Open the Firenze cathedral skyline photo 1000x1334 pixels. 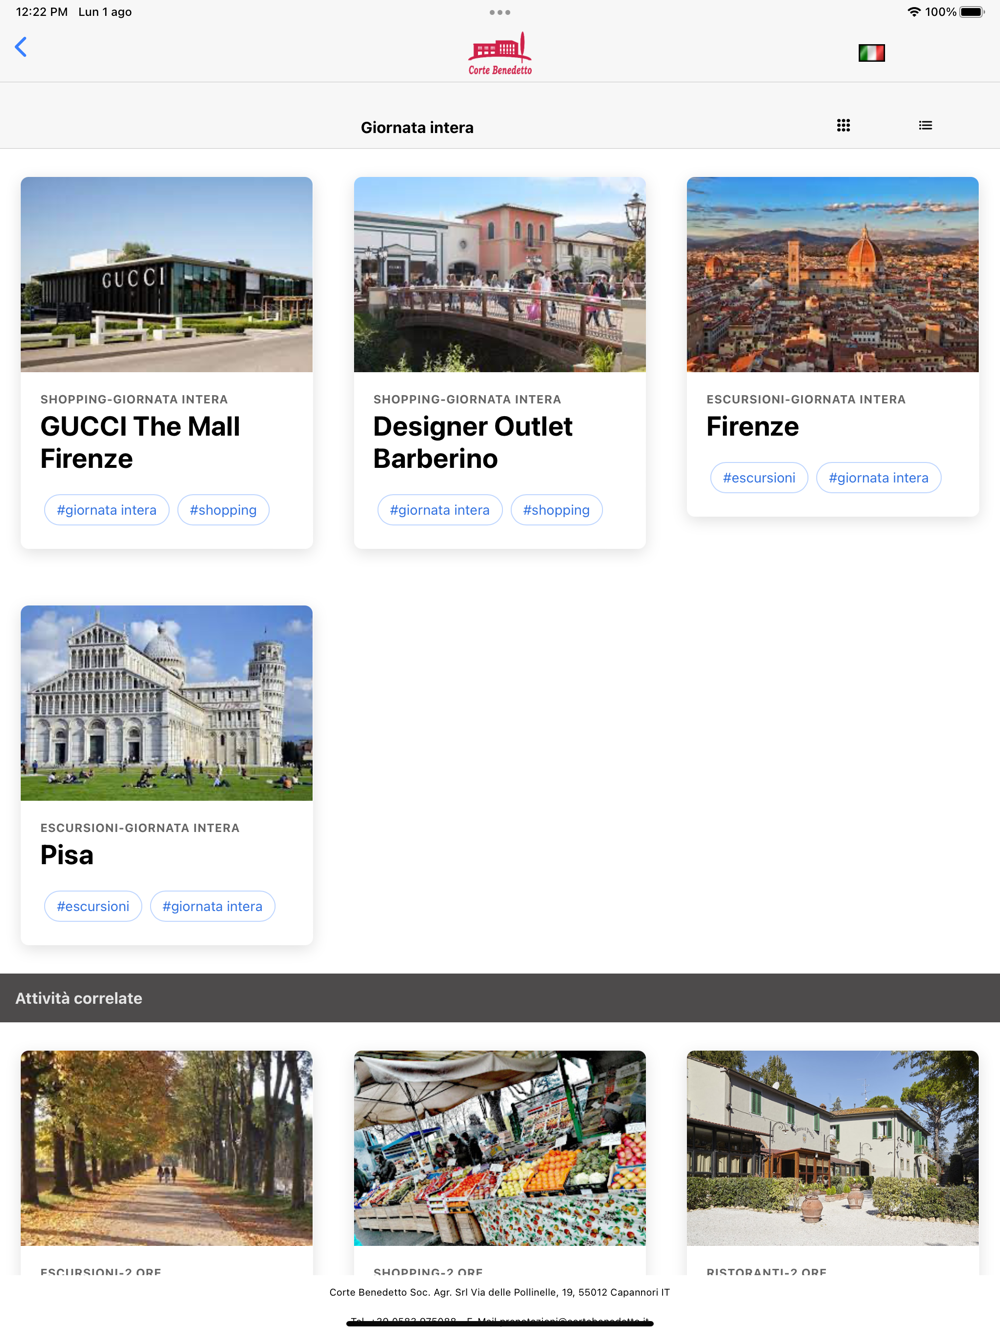coord(833,274)
